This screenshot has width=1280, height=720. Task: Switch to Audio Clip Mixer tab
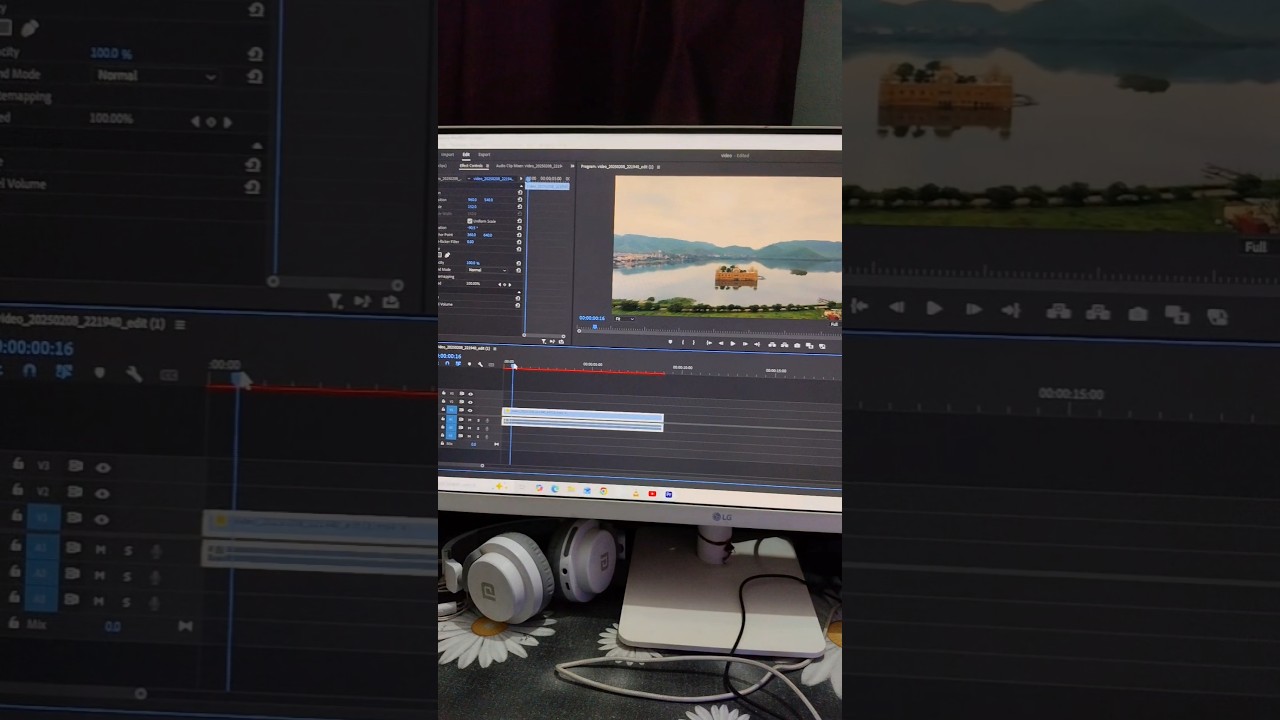(x=529, y=166)
